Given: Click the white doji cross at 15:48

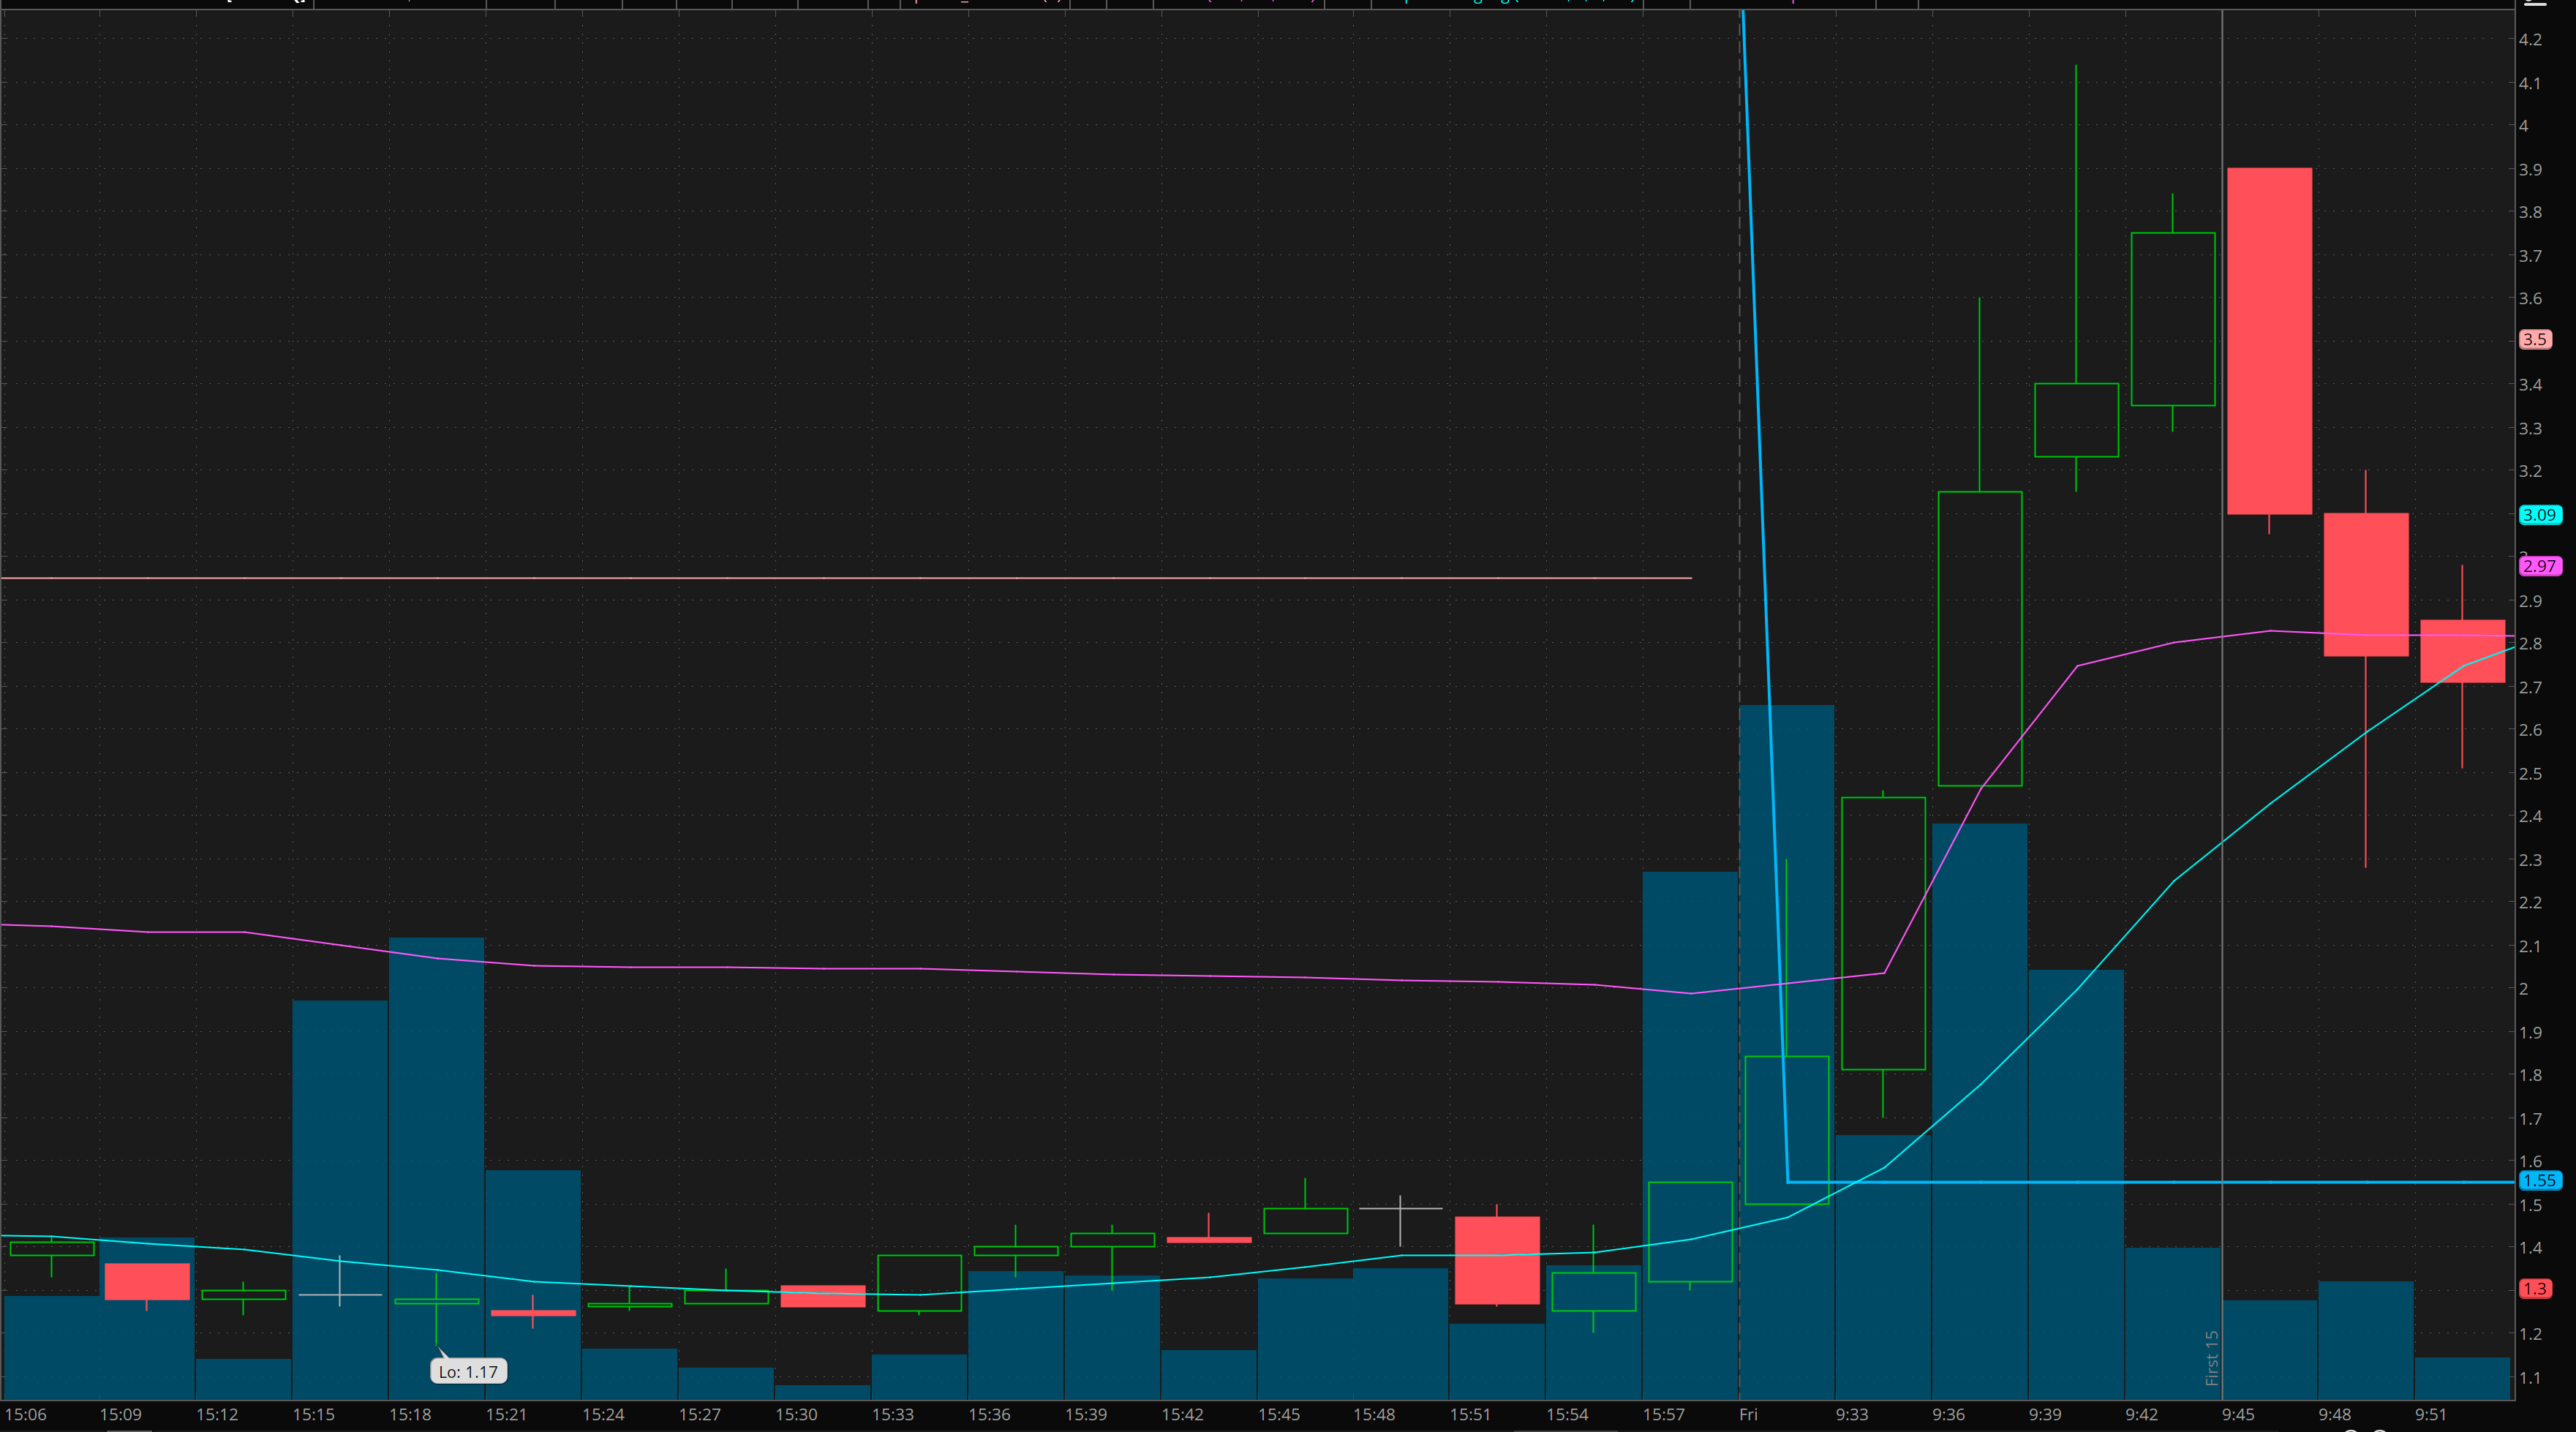Looking at the screenshot, I should tap(1400, 1209).
